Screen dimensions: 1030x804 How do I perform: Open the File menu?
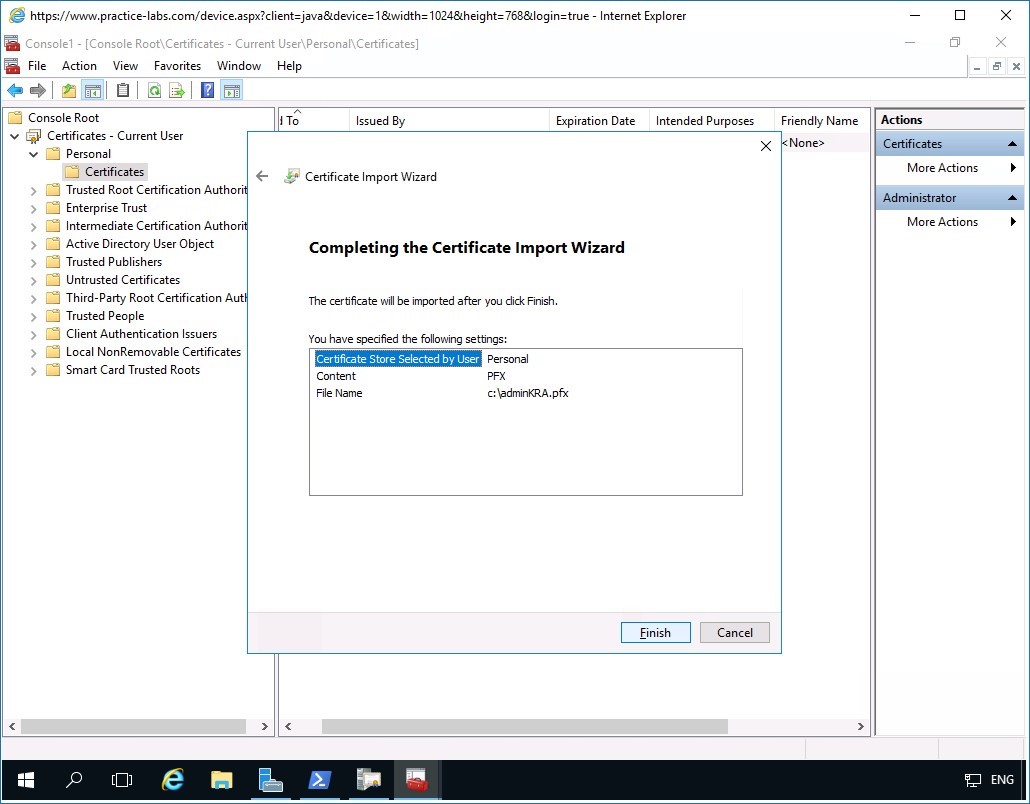coord(37,66)
